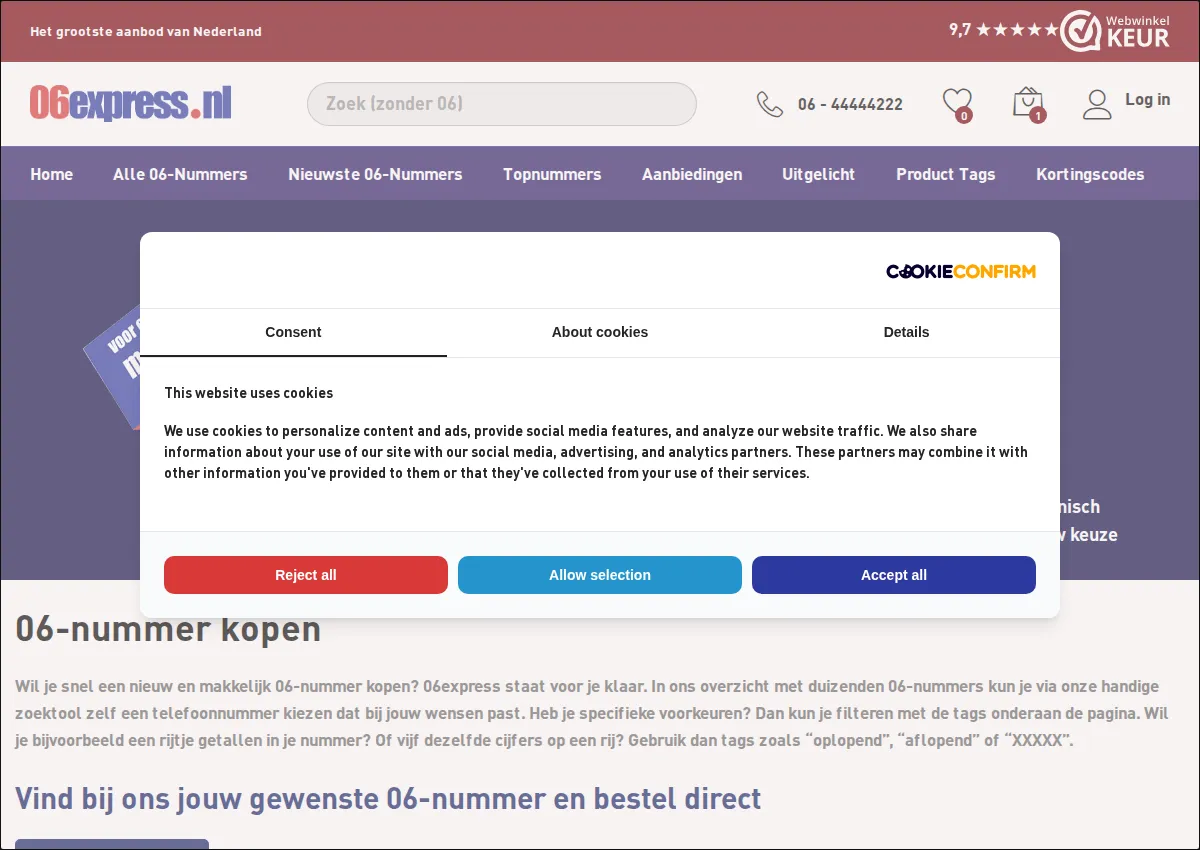Open Kortingscodes menu item

tap(1090, 174)
